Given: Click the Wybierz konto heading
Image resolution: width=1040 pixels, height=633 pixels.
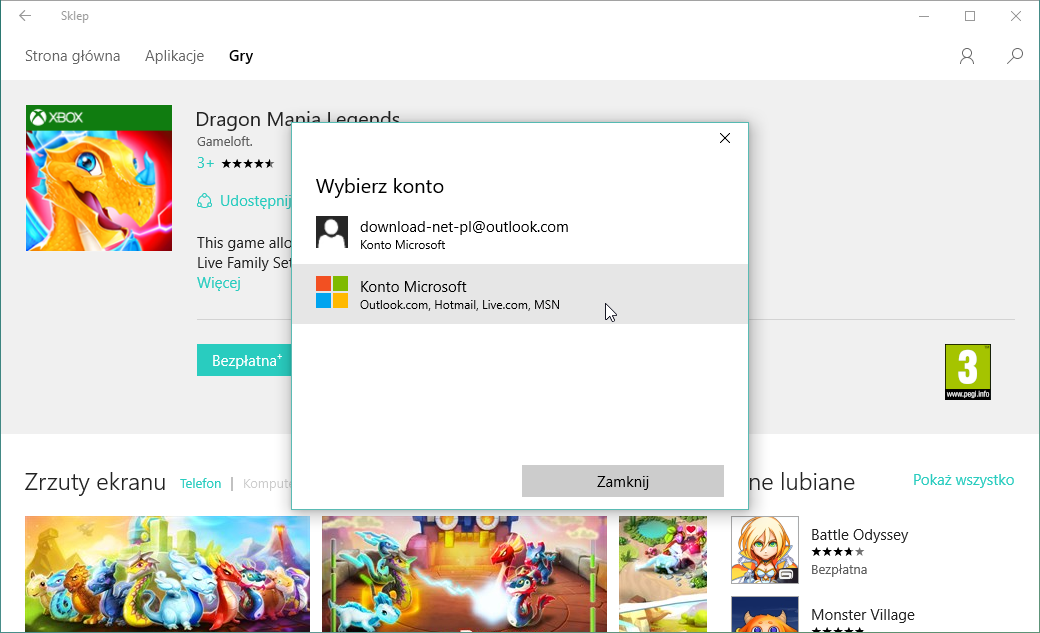Looking at the screenshot, I should tap(379, 186).
